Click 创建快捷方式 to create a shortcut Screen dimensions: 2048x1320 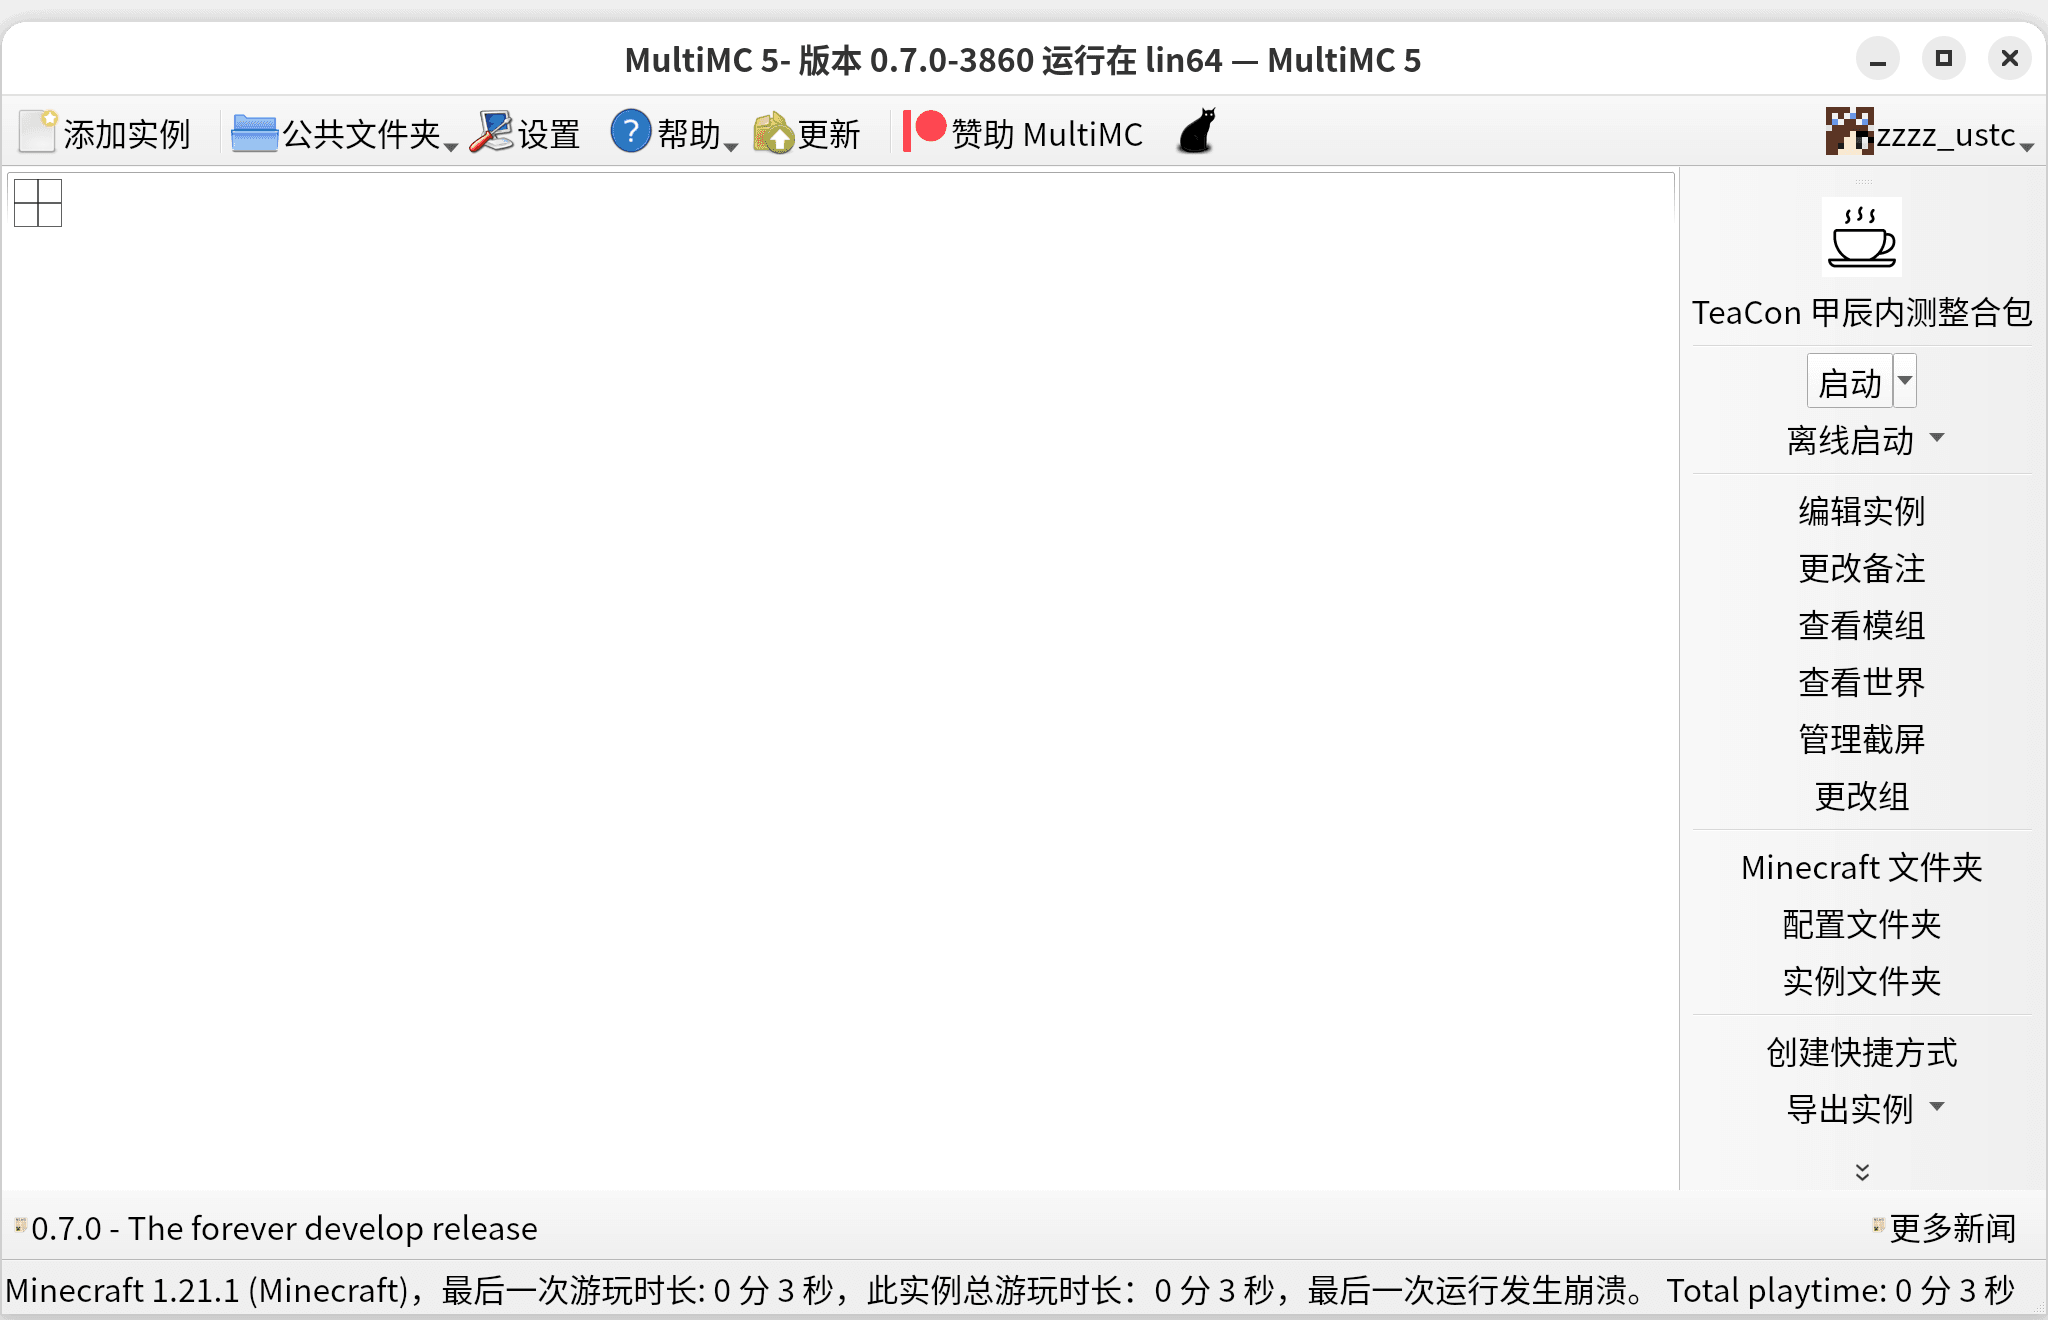[x=1862, y=1052]
